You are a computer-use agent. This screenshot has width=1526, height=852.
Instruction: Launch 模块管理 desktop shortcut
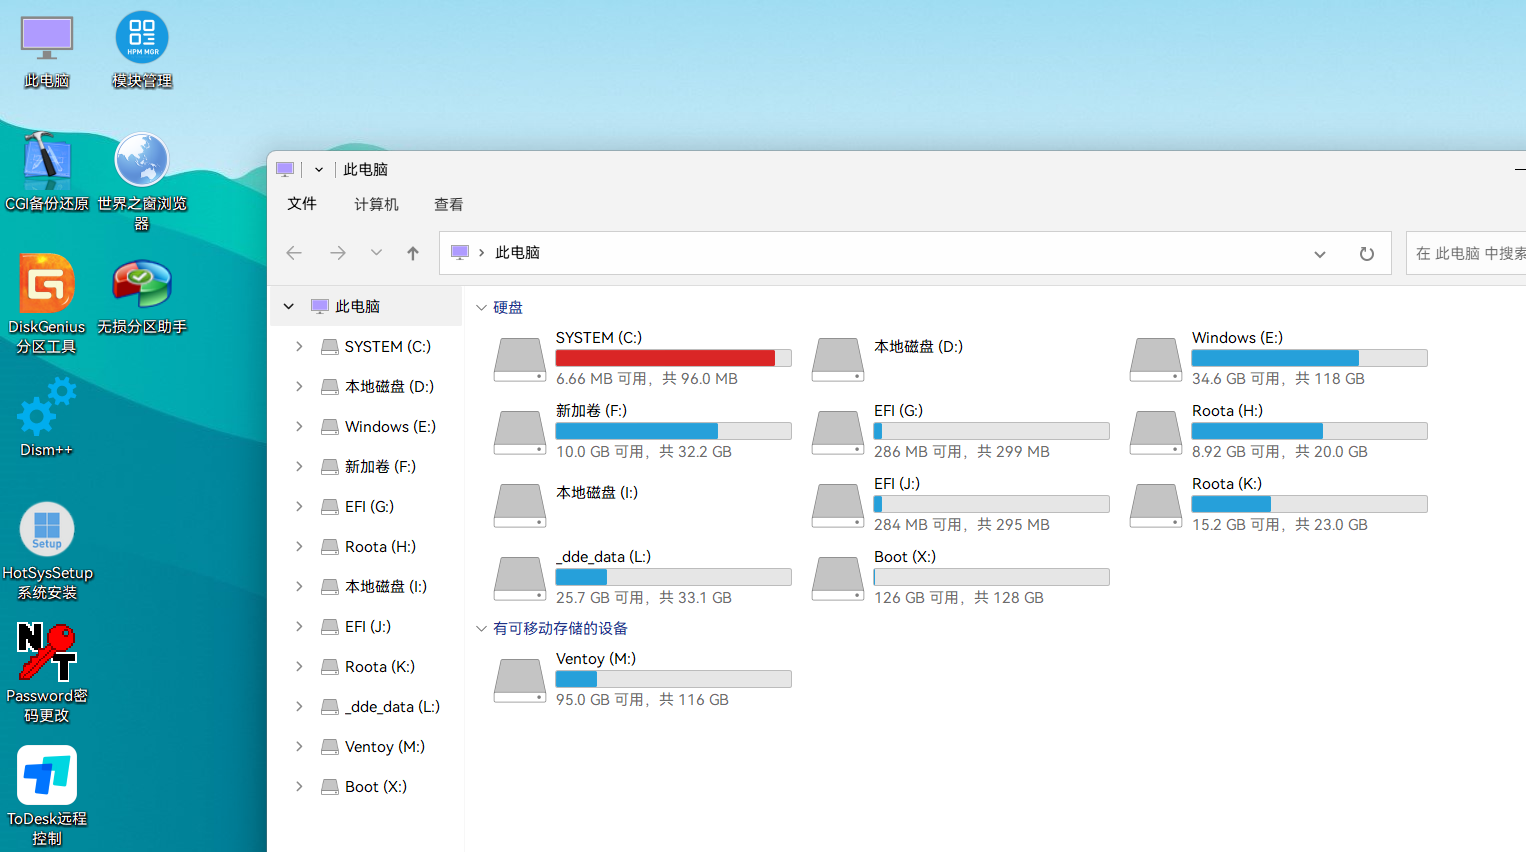142,52
